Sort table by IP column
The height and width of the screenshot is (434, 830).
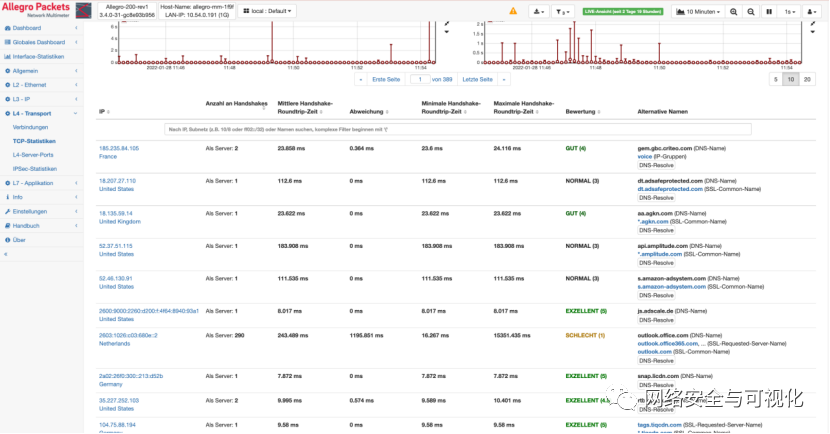pyautogui.click(x=104, y=112)
